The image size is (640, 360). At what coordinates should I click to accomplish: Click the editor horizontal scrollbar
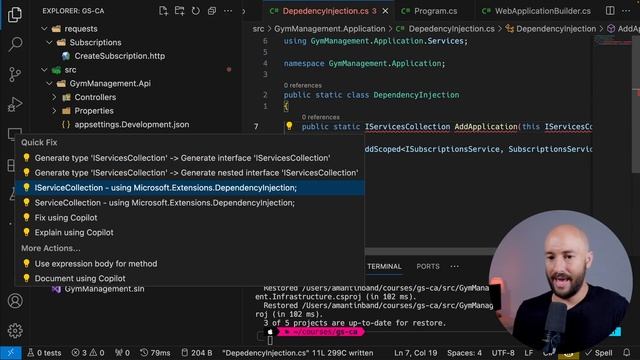pyautogui.click(x=431, y=251)
